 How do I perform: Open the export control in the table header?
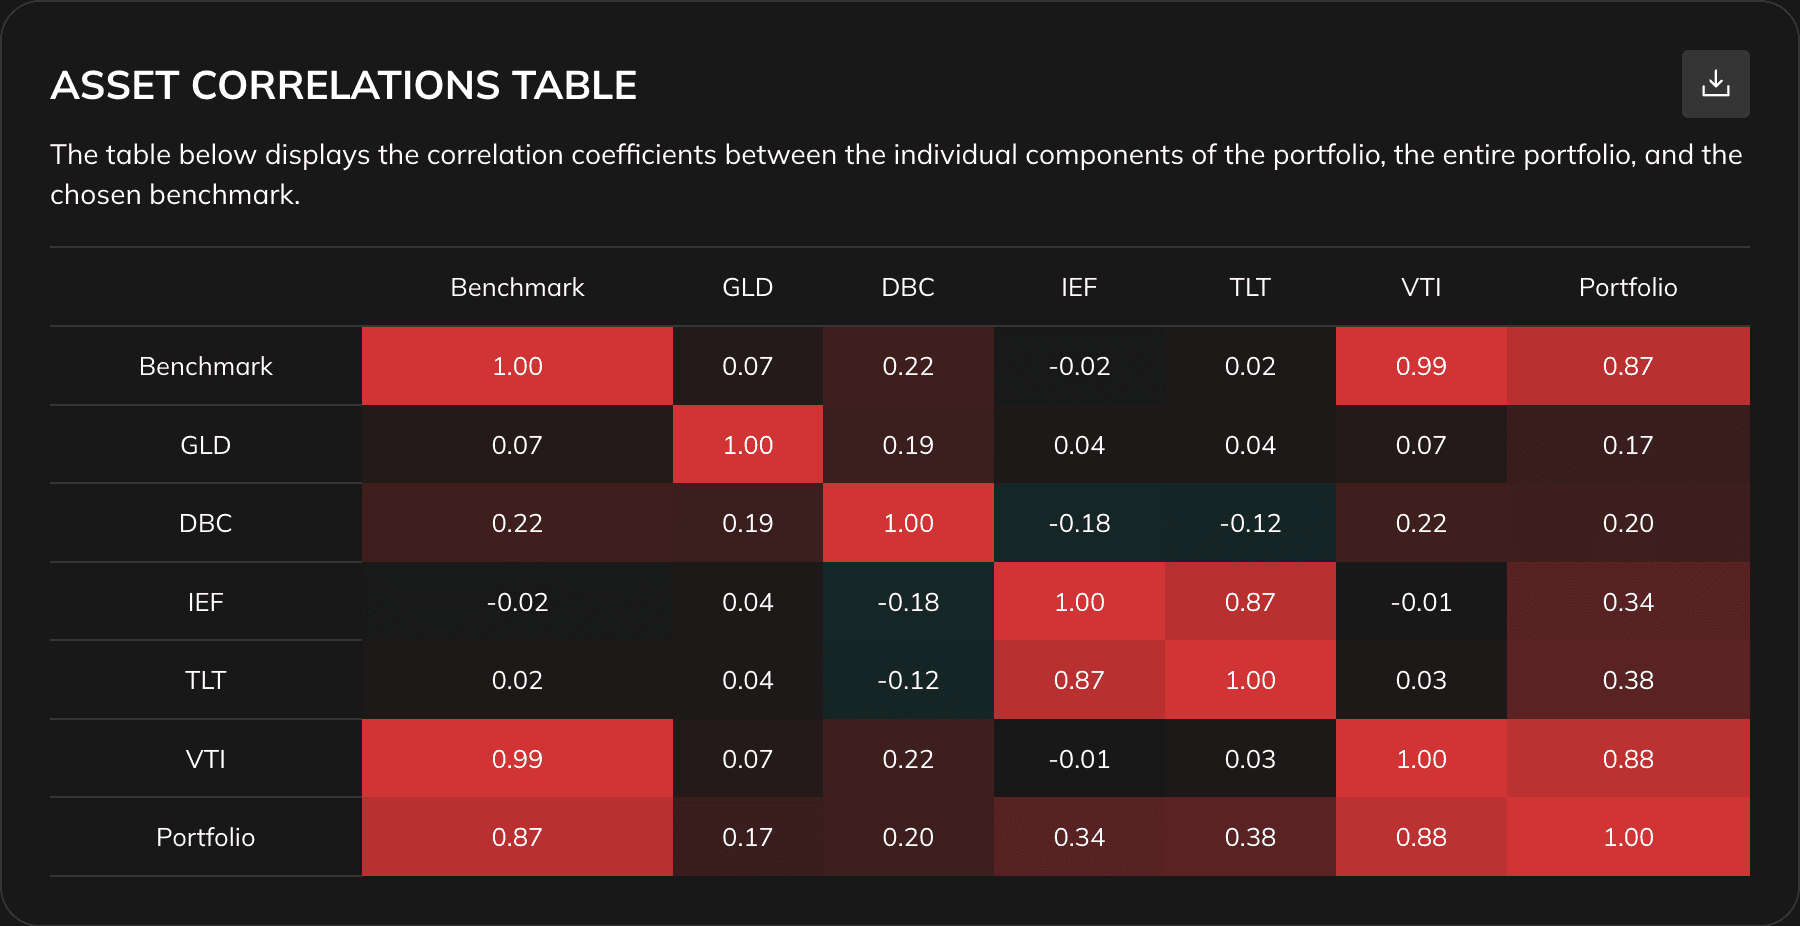[x=1716, y=84]
